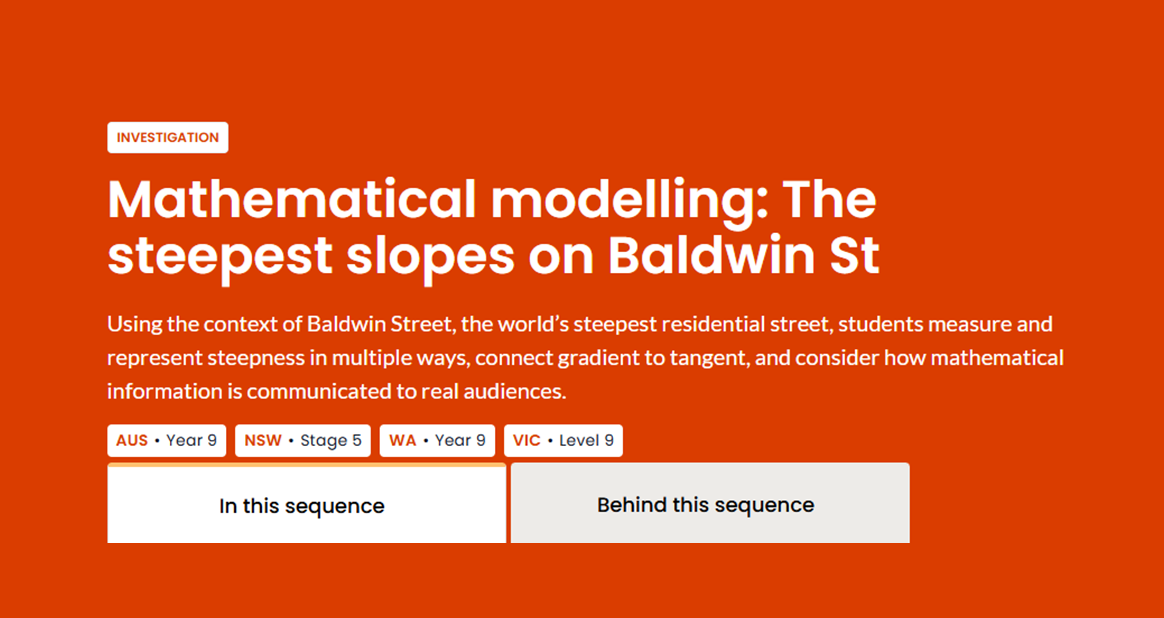Click the orange WA label text
The height and width of the screenshot is (618, 1164).
(402, 440)
